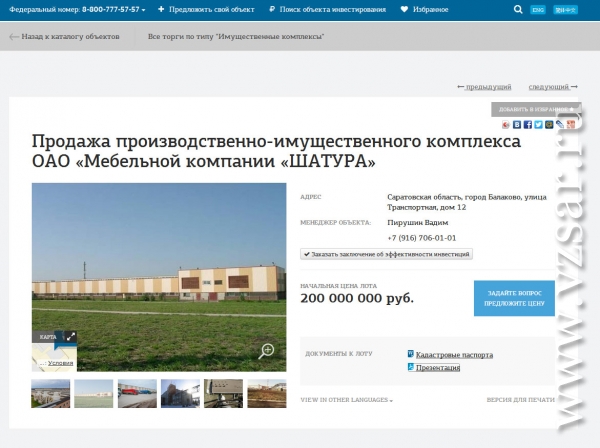
Task: Open Кадастровые паспорта document link
Action: point(454,355)
